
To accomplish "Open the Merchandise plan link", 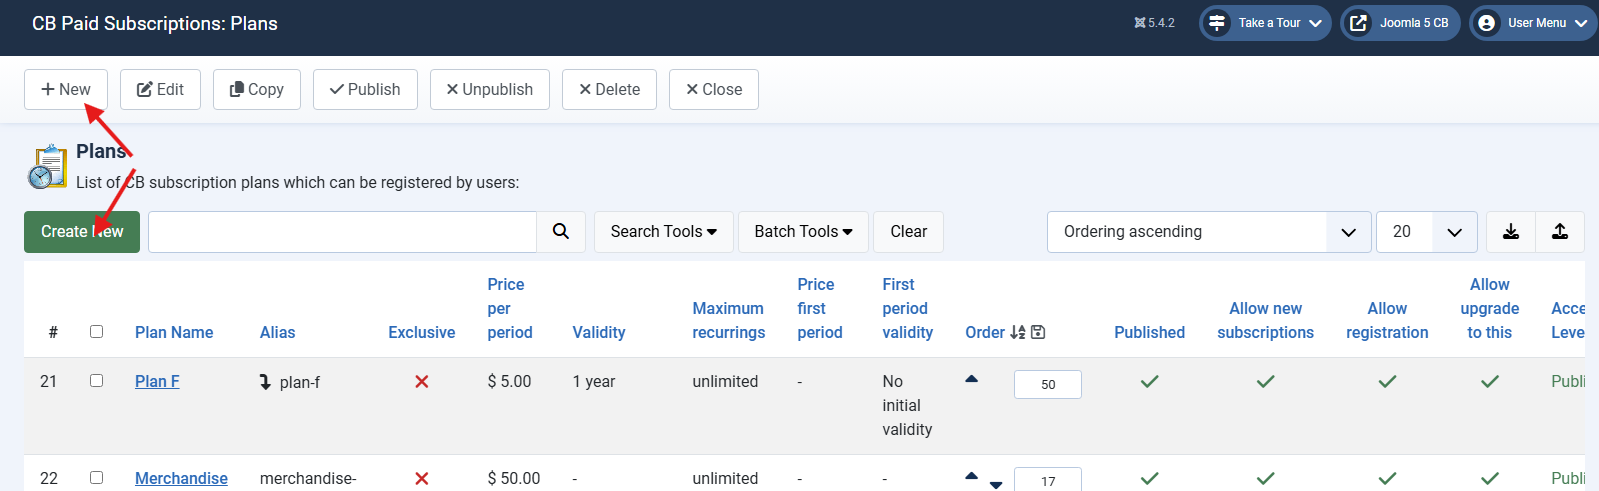I will click(x=181, y=478).
